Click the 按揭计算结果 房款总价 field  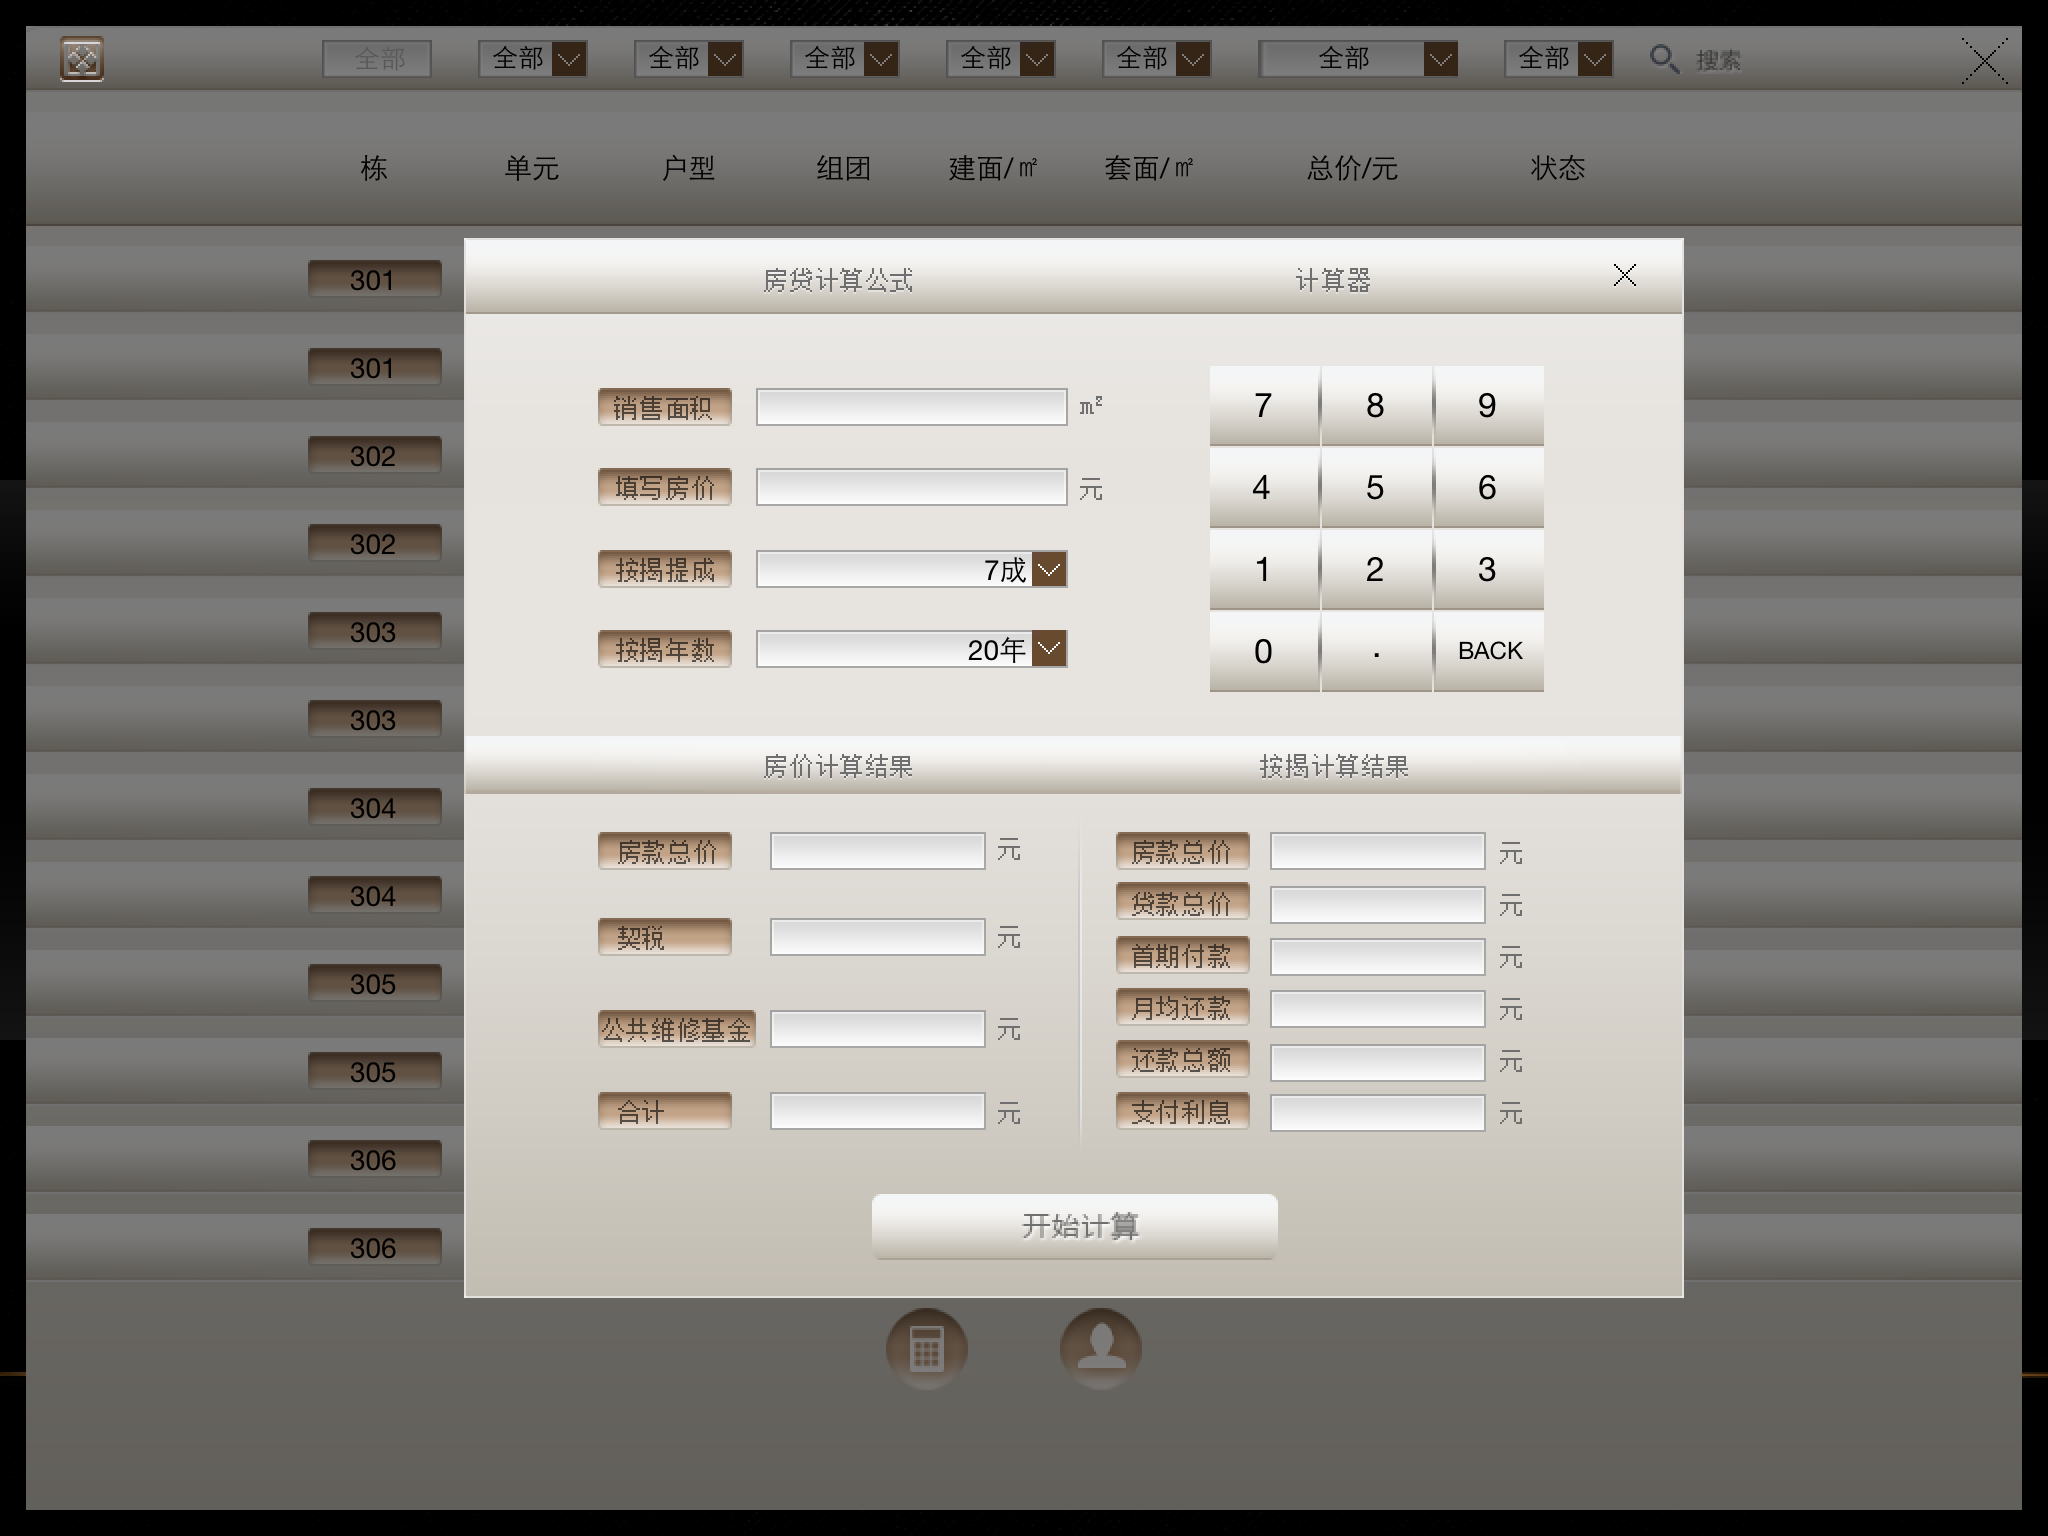(1377, 851)
